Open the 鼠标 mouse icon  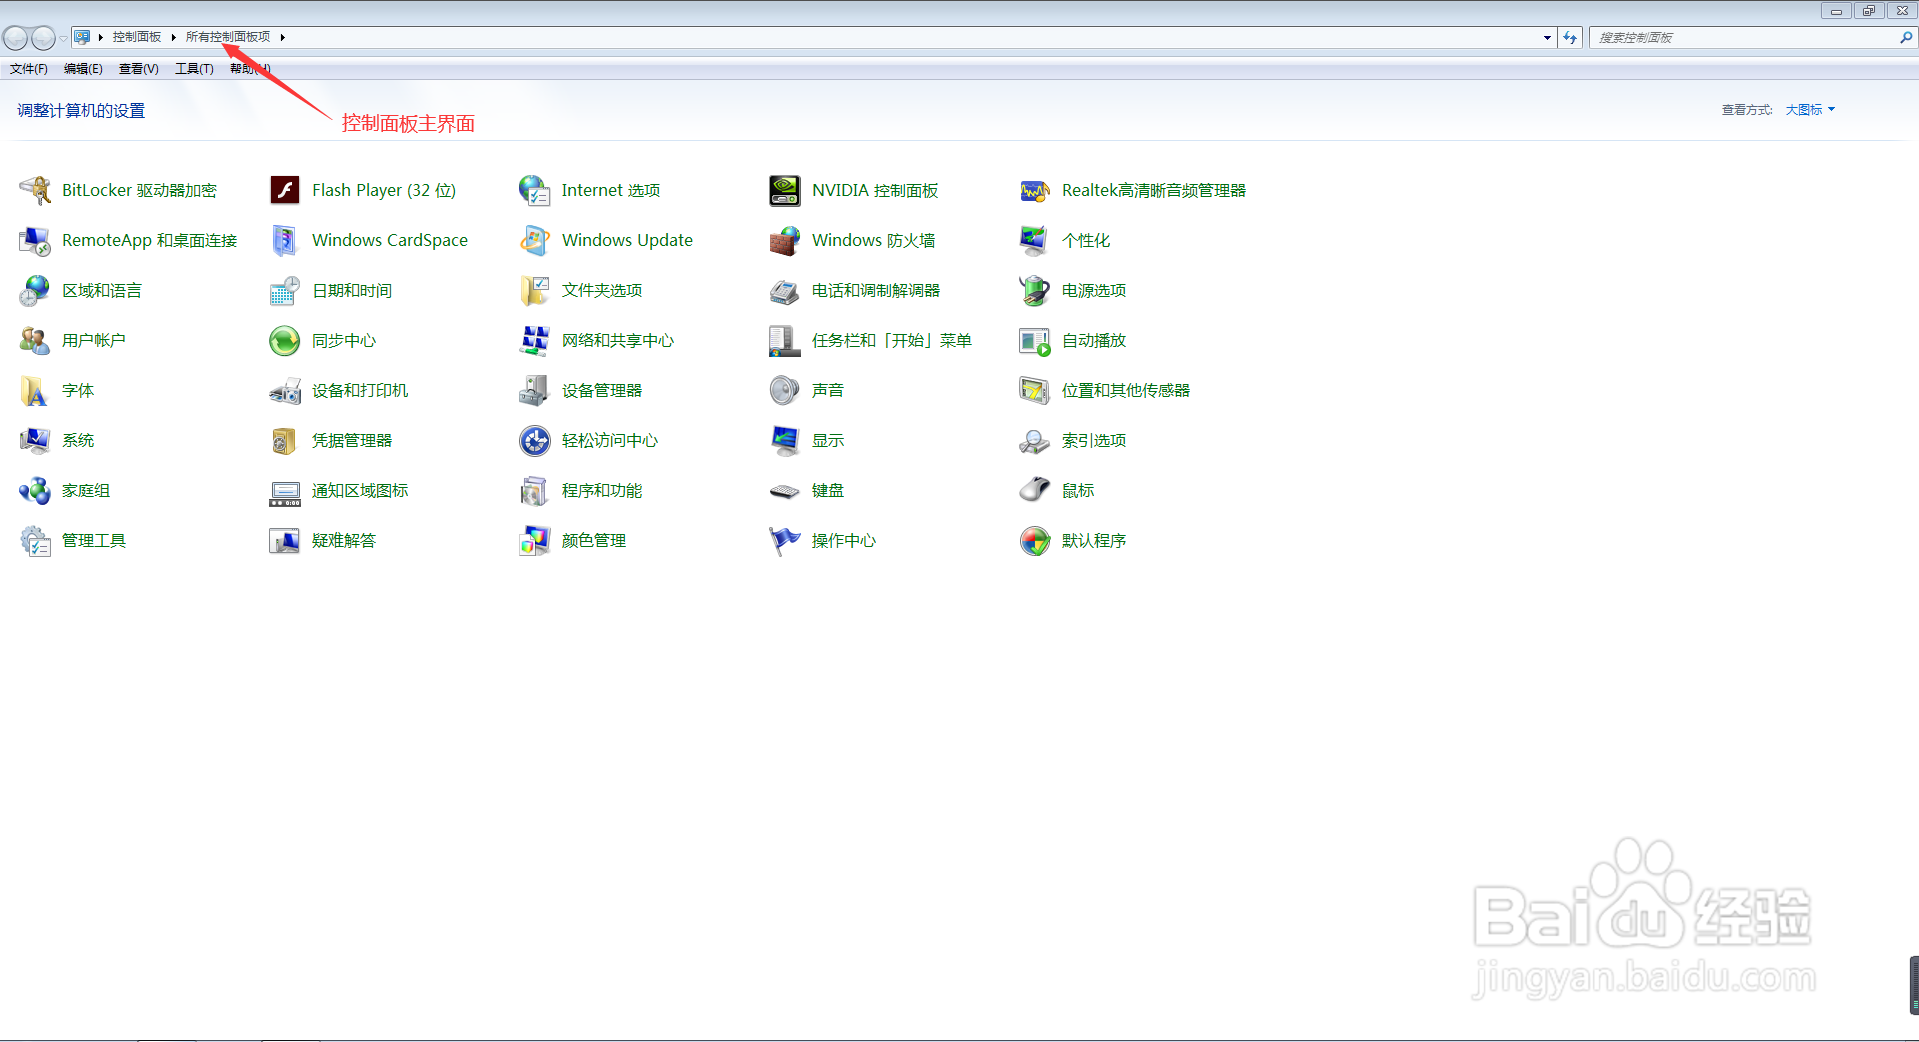[1035, 490]
